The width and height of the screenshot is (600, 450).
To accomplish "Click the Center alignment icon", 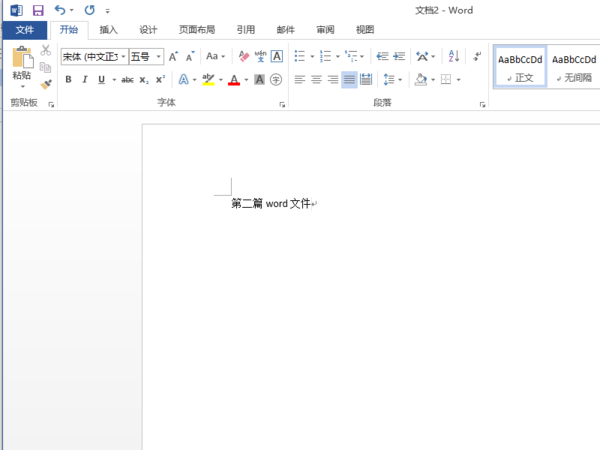I will click(316, 80).
